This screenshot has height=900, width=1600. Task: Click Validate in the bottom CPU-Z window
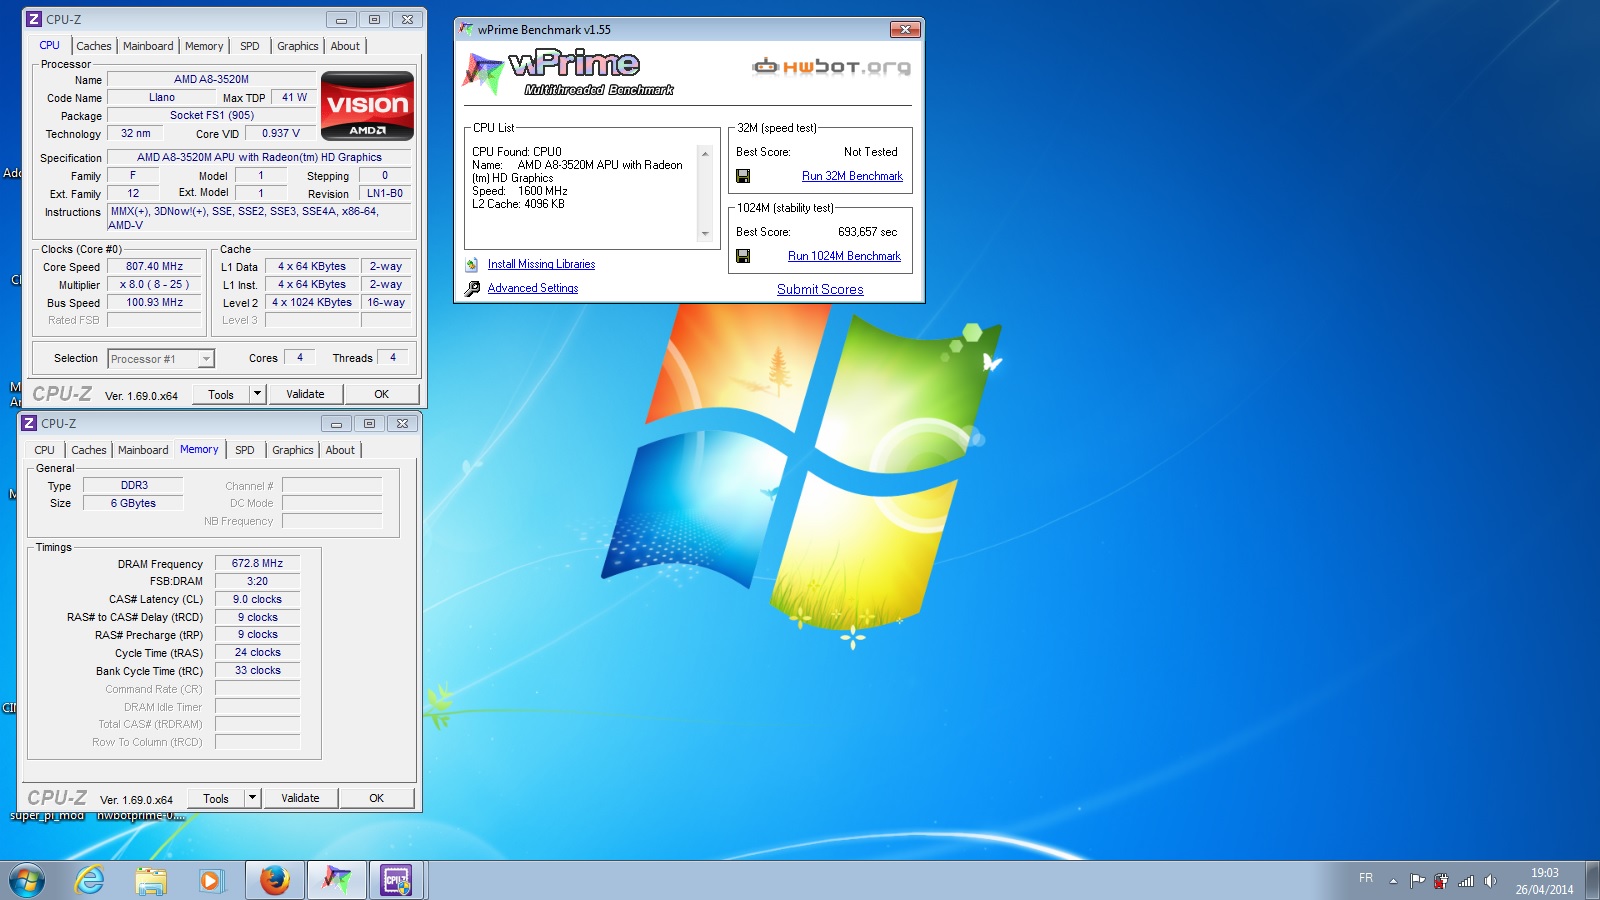coord(300,798)
